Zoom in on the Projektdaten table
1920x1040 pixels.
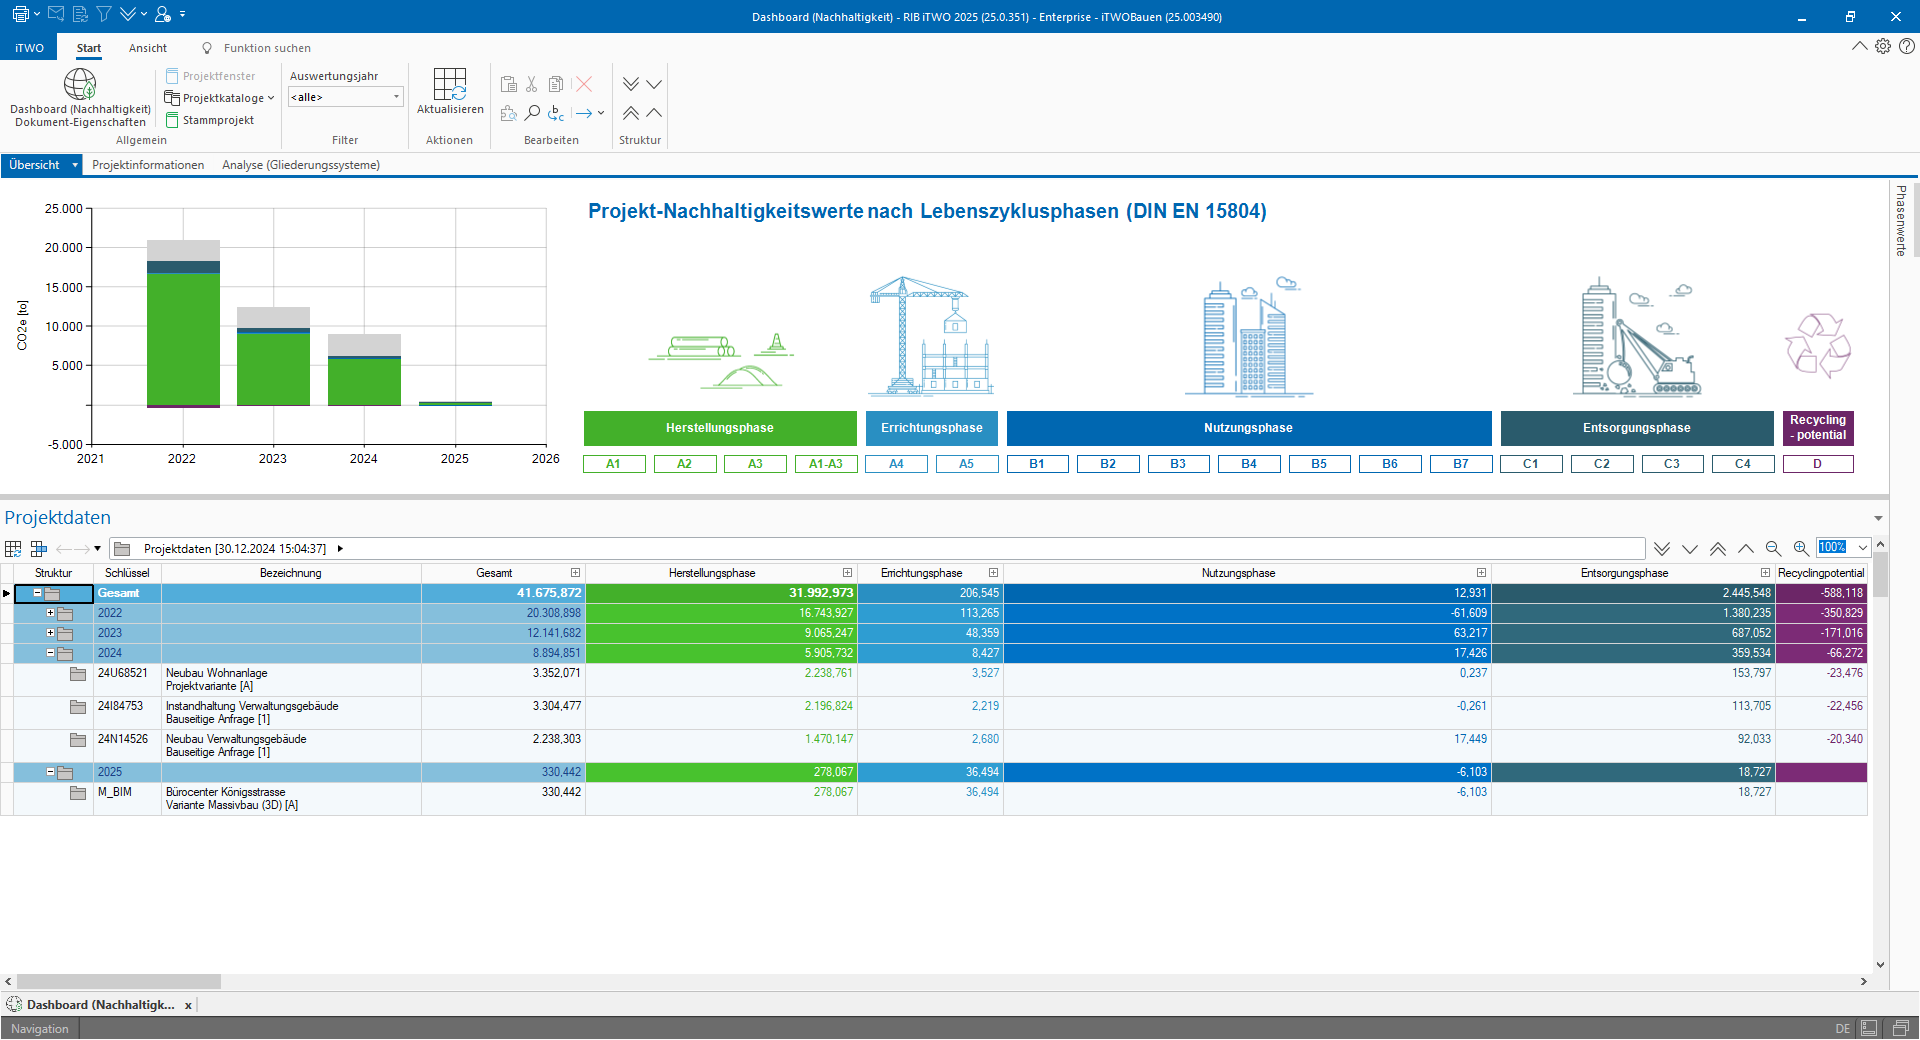(x=1800, y=548)
